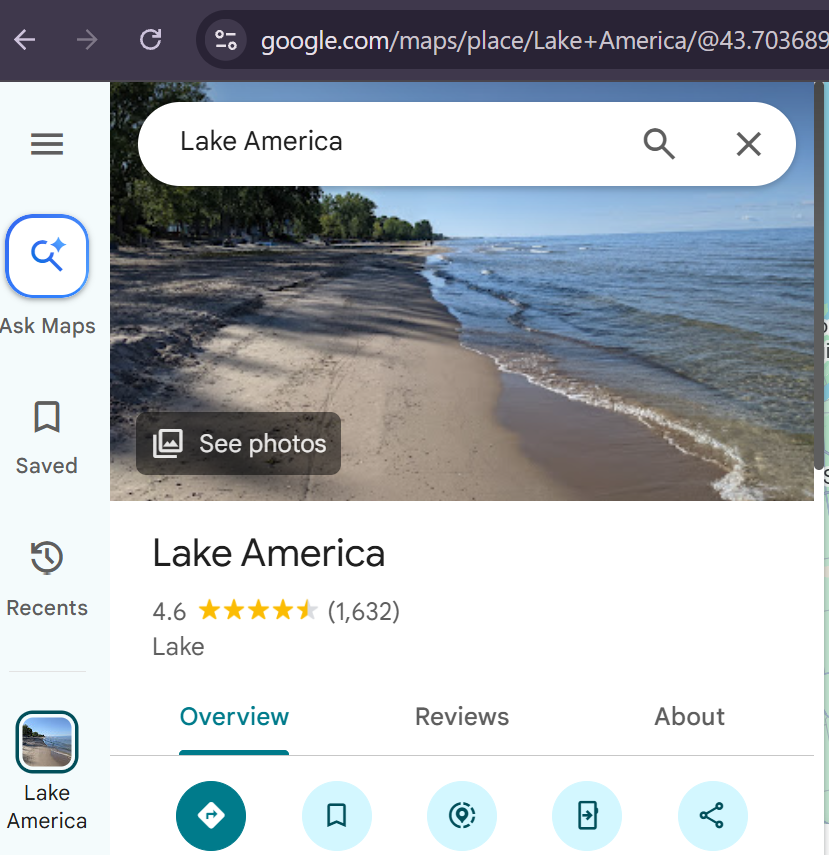The width and height of the screenshot is (829, 855).
Task: Click the Share icon button
Action: (x=712, y=816)
